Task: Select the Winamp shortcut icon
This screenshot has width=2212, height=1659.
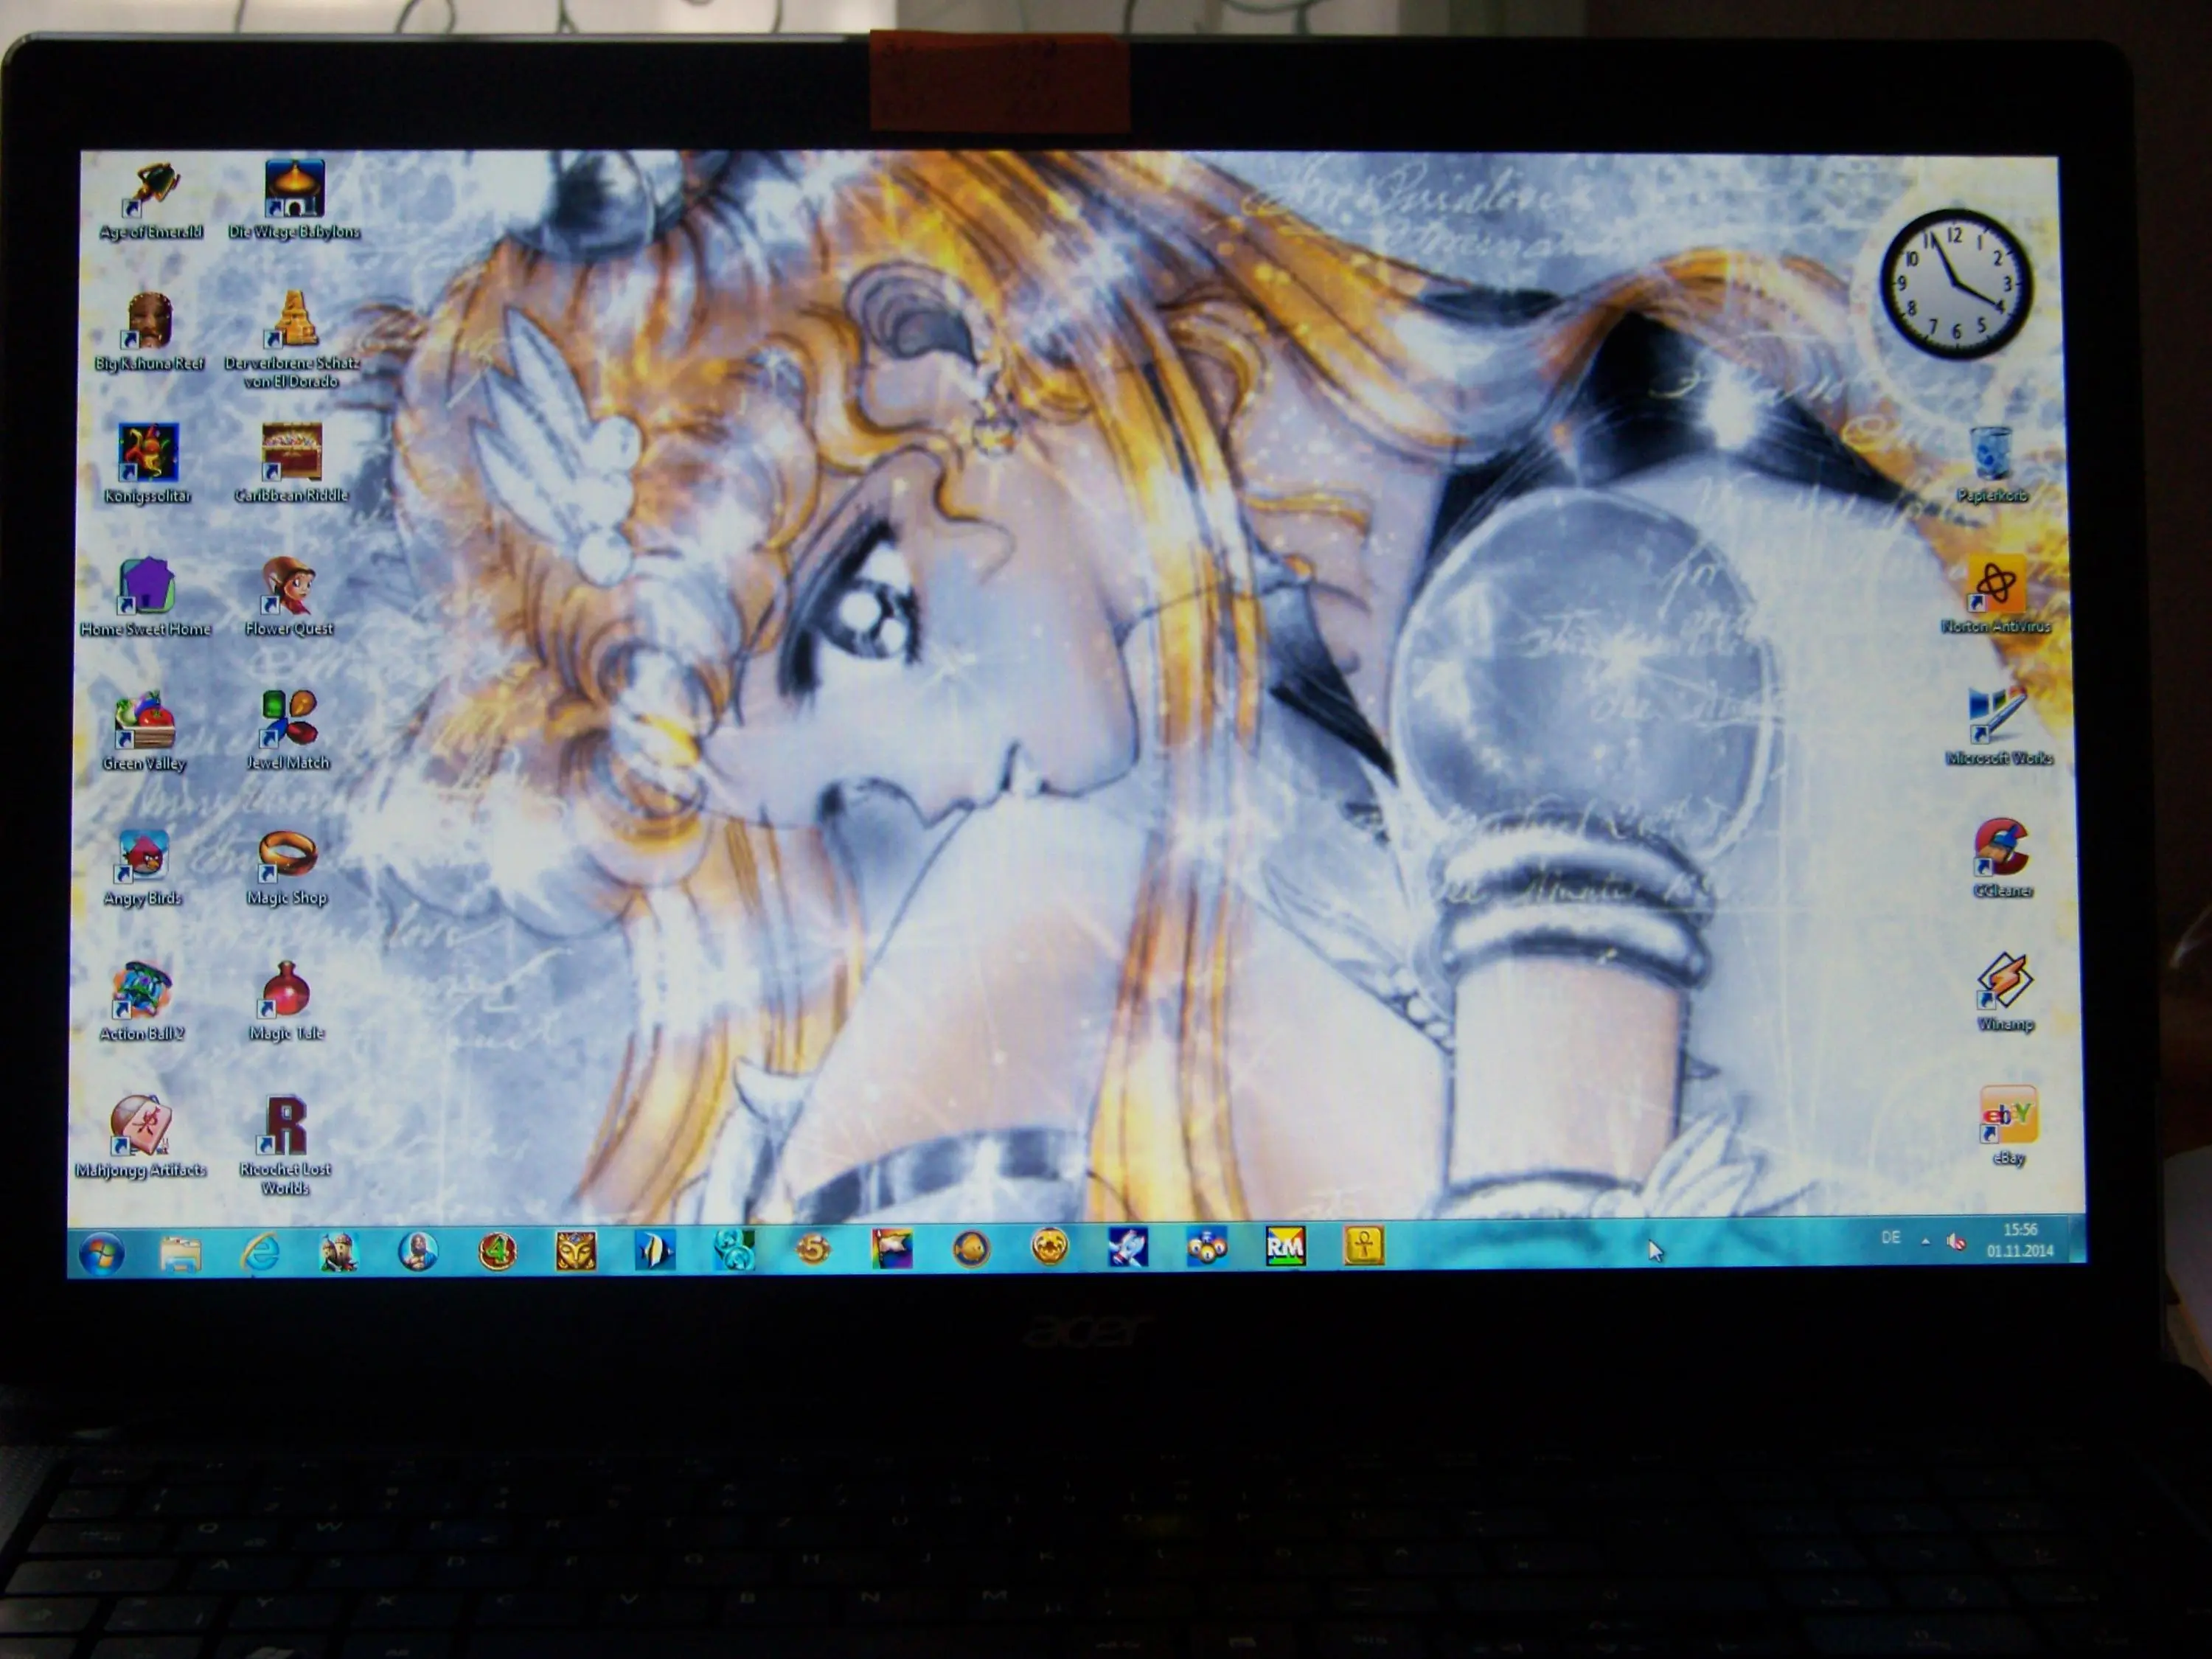Action: (2004, 981)
